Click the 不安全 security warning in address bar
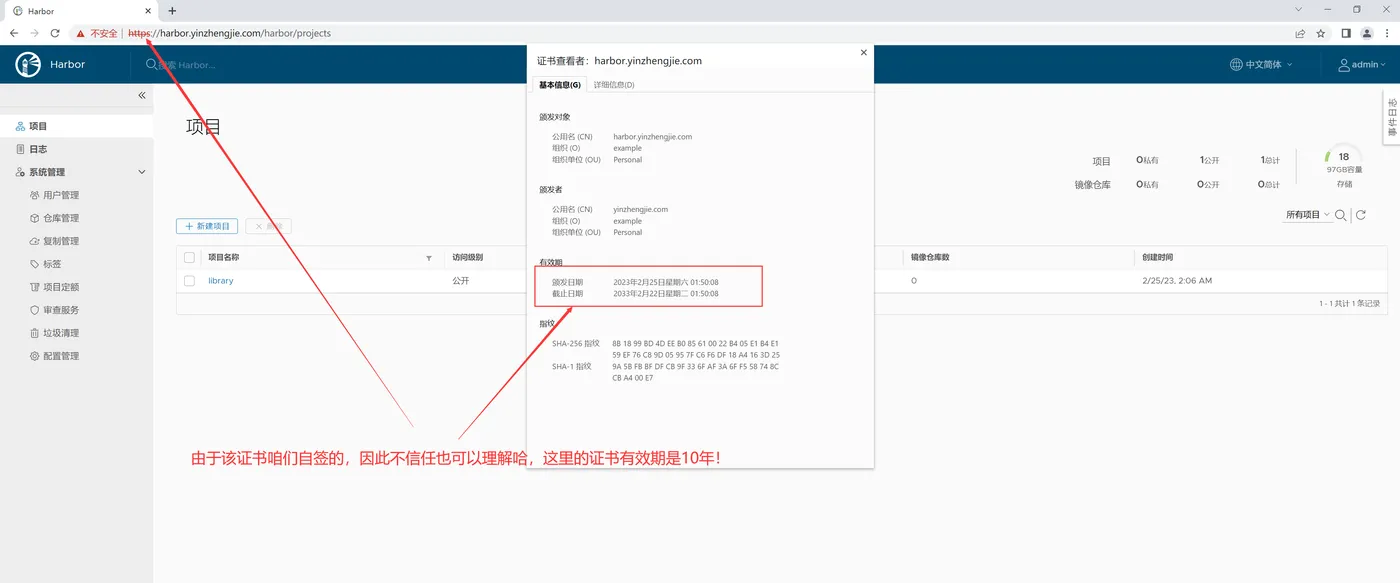This screenshot has width=1400, height=583. [x=97, y=33]
